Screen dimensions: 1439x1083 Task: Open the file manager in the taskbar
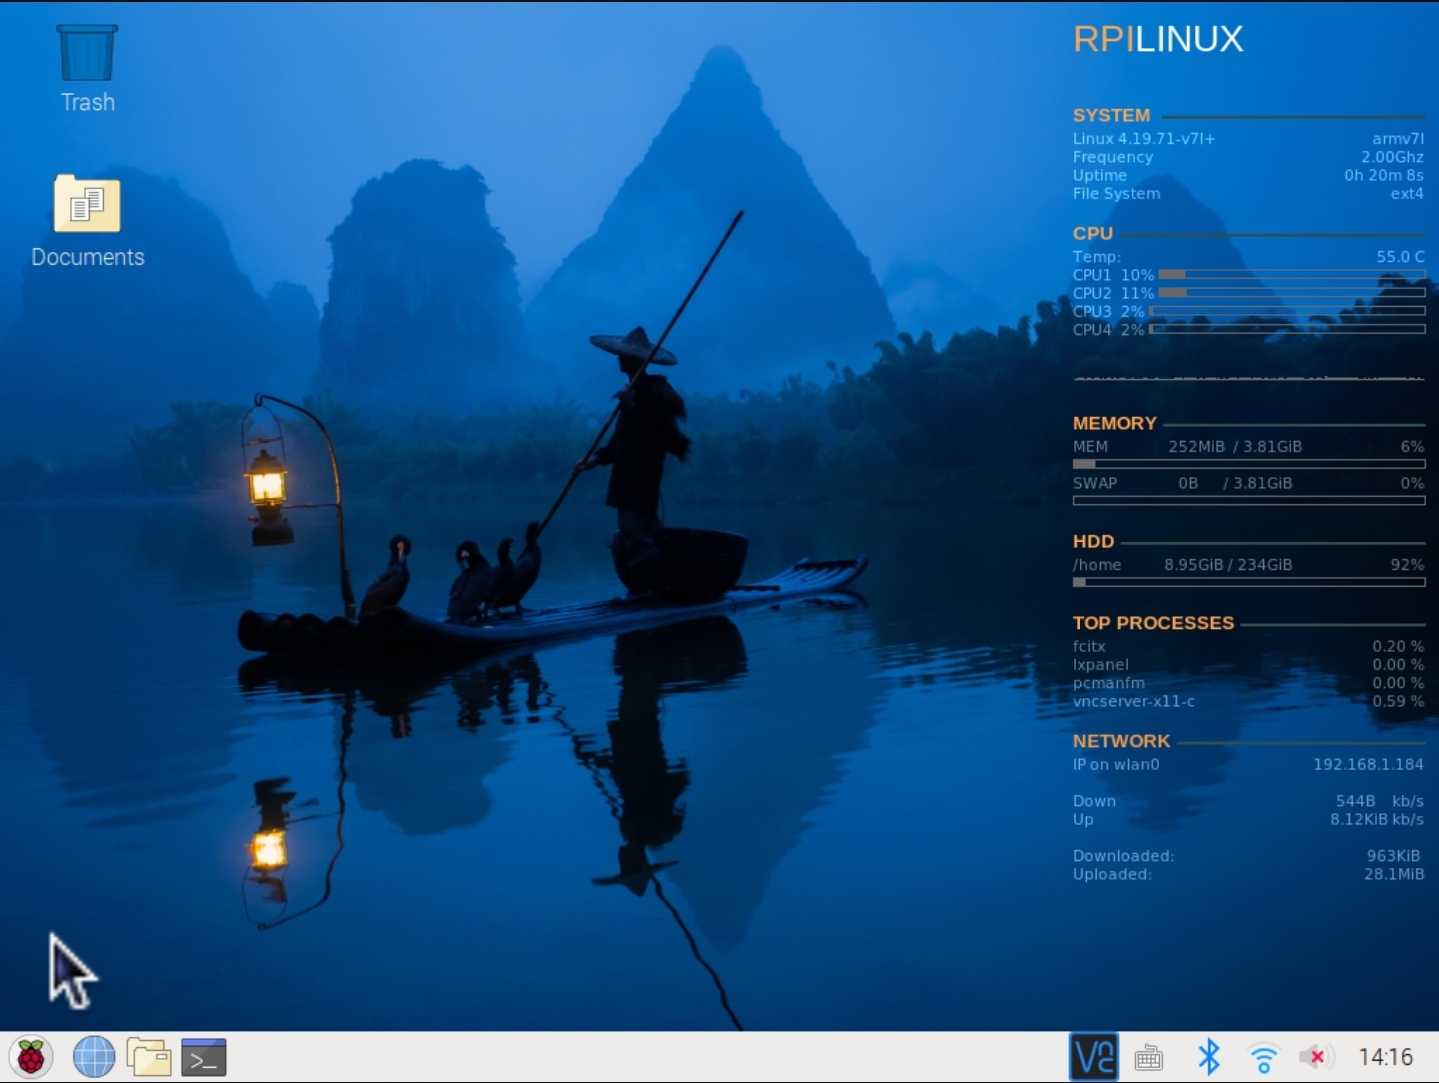point(149,1057)
